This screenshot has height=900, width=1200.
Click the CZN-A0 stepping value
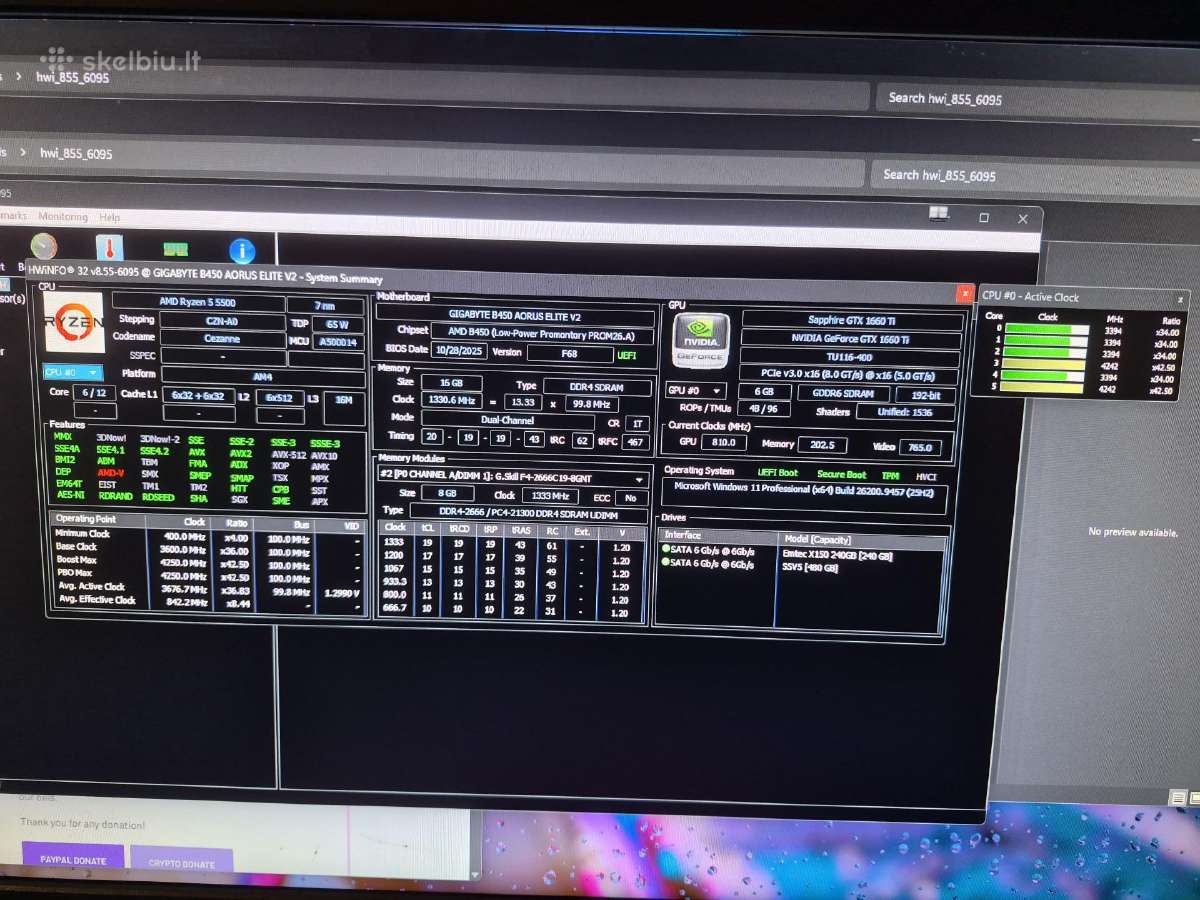pos(222,320)
